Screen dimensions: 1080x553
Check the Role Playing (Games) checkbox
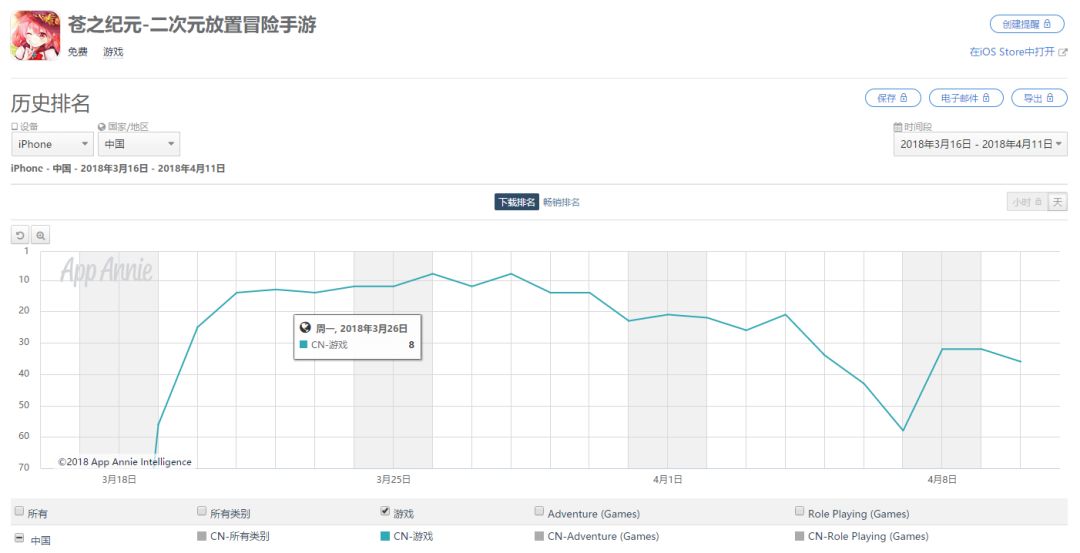pos(799,511)
